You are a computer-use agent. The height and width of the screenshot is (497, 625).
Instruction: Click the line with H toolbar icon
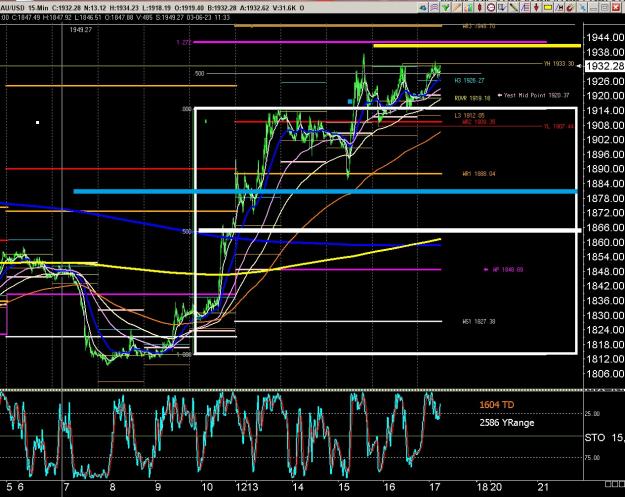click(559, 8)
